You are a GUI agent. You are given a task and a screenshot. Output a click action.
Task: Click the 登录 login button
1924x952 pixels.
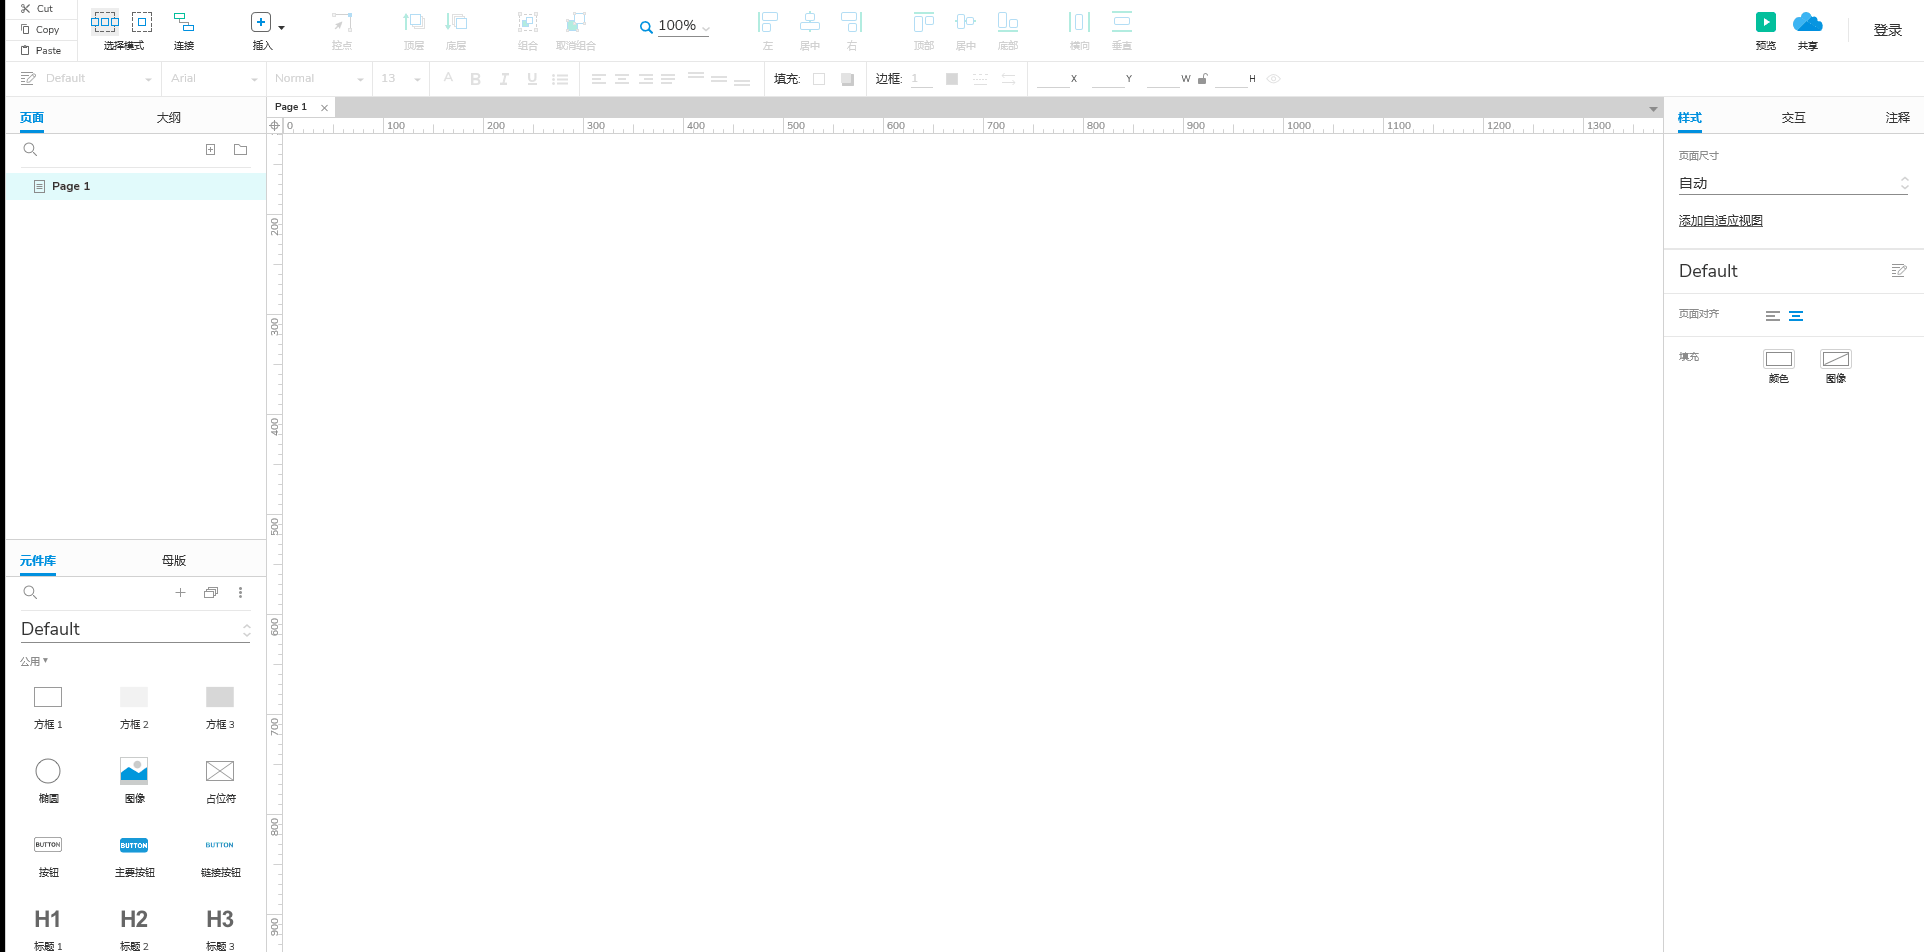coord(1888,30)
